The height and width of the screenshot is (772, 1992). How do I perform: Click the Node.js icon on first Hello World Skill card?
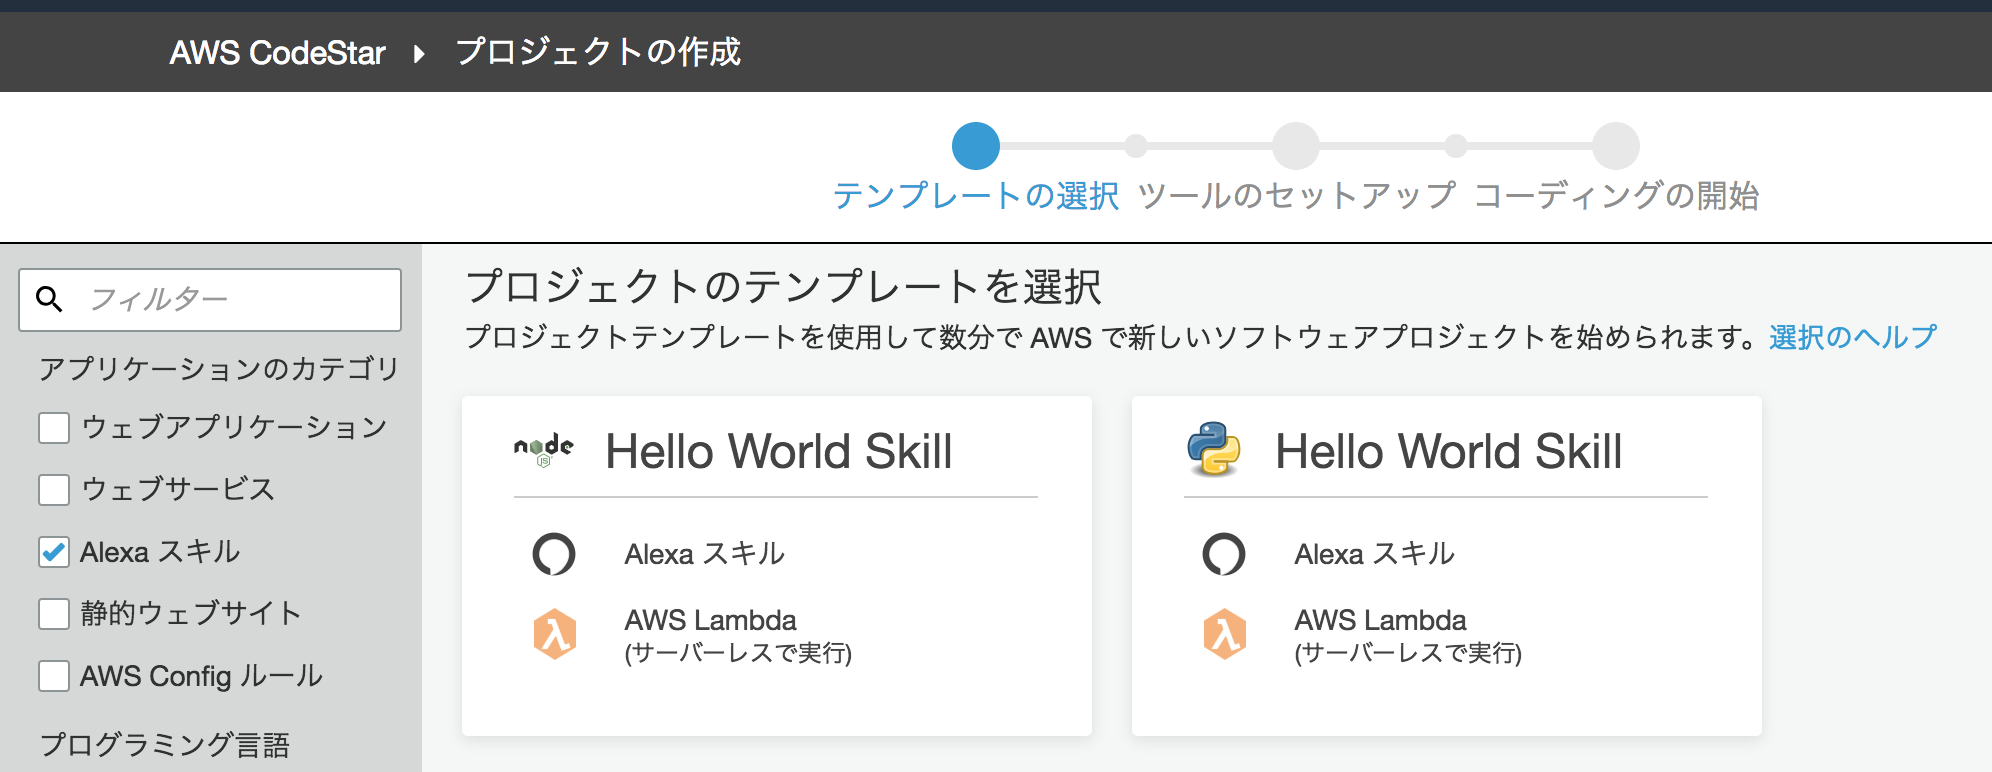pyautogui.click(x=543, y=450)
